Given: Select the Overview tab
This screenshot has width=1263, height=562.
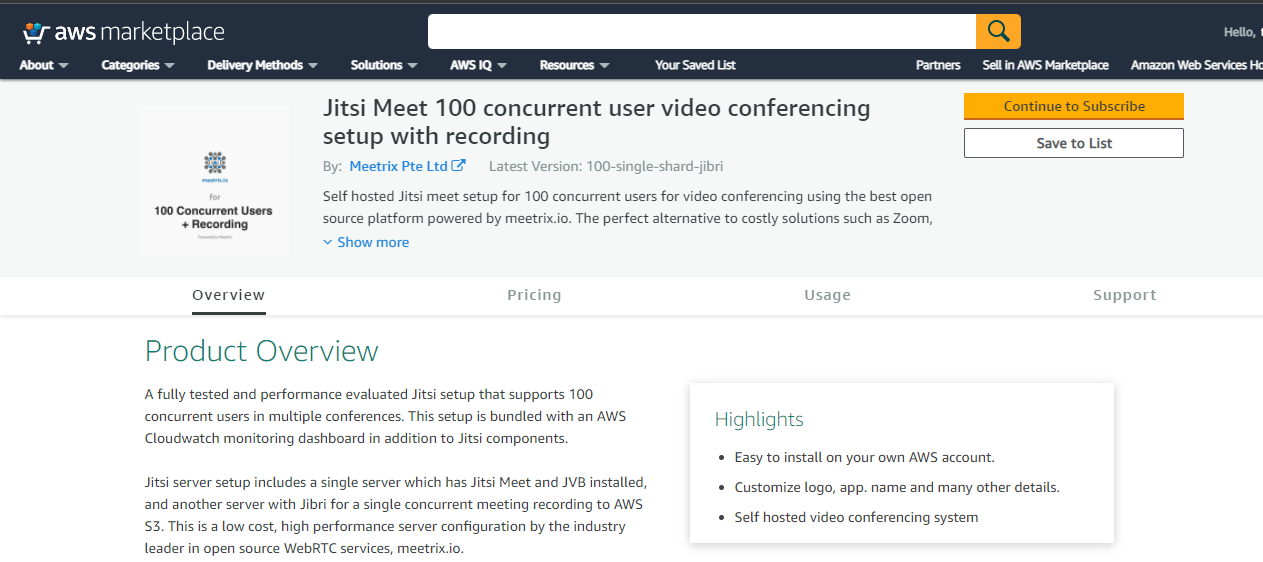Looking at the screenshot, I should [228, 295].
